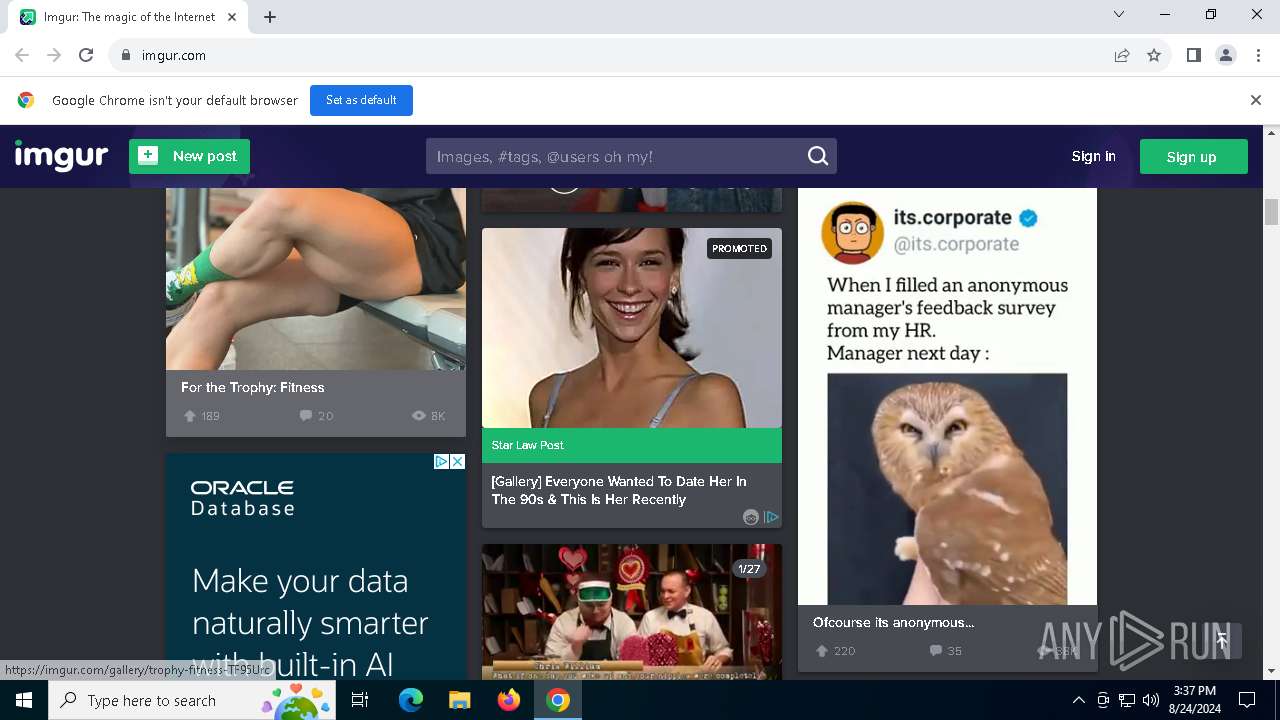Open the 1/27 album post thumbnail
1280x720 pixels.
click(x=632, y=612)
